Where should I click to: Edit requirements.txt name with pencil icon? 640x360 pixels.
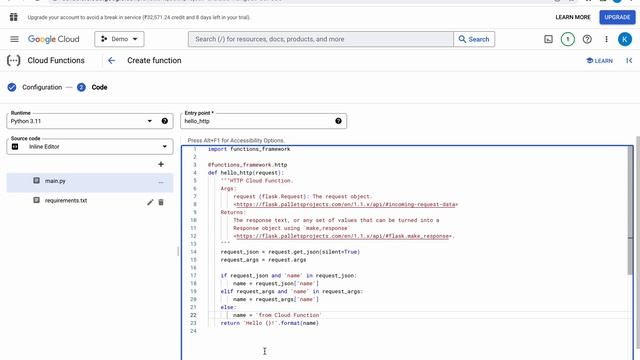150,202
